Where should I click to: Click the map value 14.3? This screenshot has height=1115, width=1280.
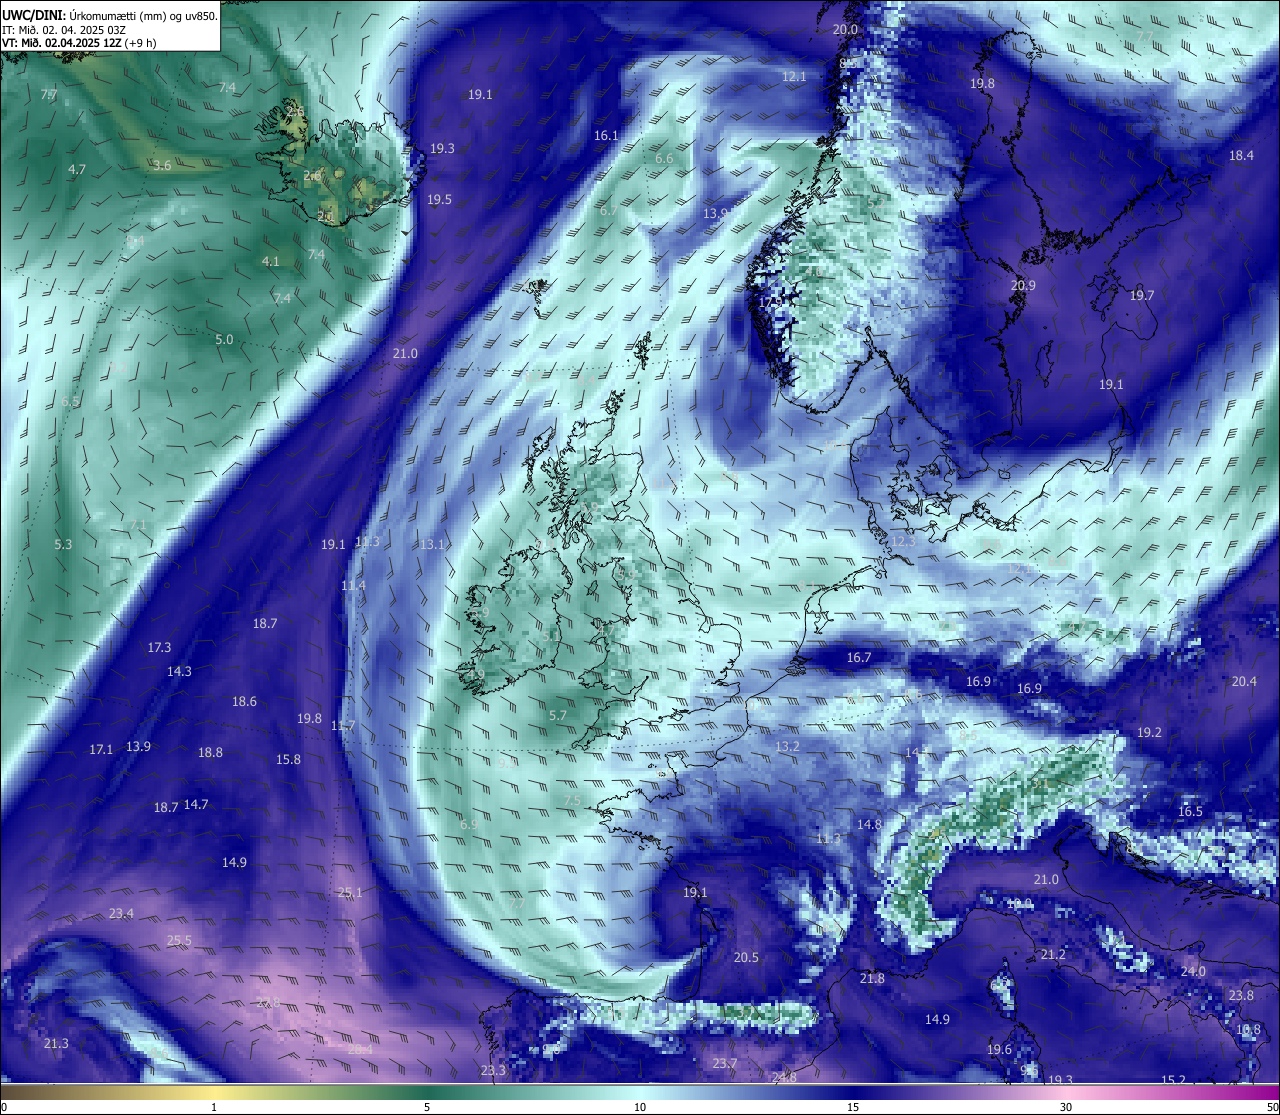(x=179, y=672)
